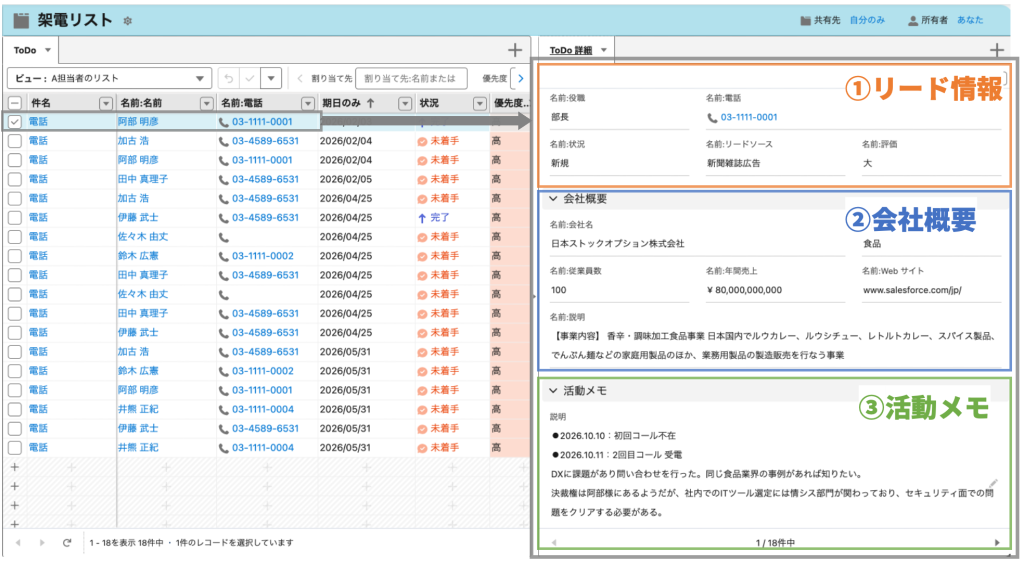Select the ToDo 詳細 tab
Image resolution: width=1024 pixels, height=564 pixels.
pos(571,49)
